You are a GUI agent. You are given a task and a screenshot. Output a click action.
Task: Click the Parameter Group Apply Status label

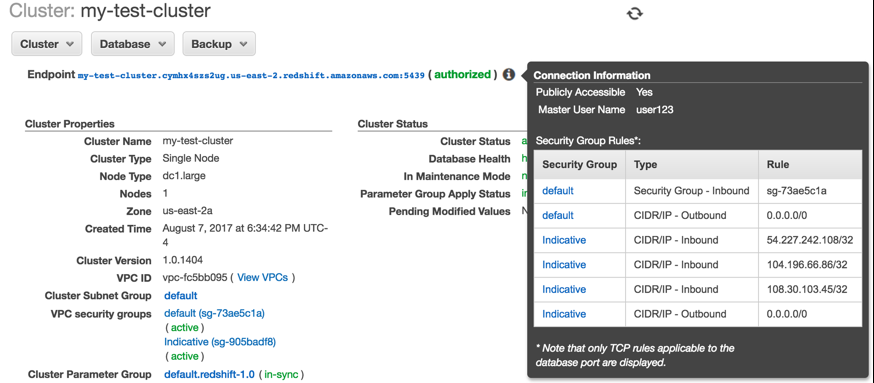click(x=435, y=194)
